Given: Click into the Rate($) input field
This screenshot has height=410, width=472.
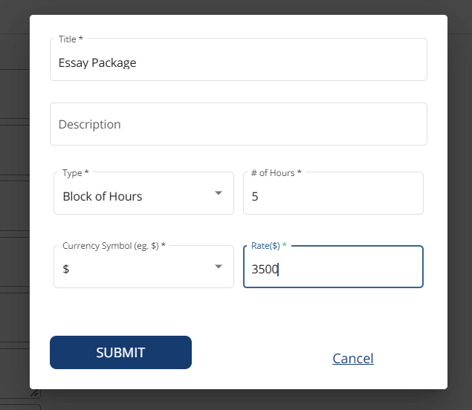Looking at the screenshot, I should pos(333,266).
